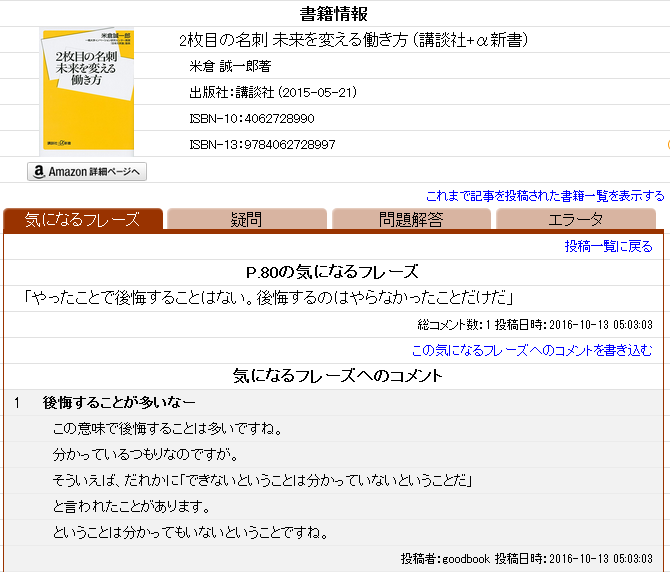Click the P.80の気になるフレーズ heading
The image size is (670, 572).
(332, 272)
